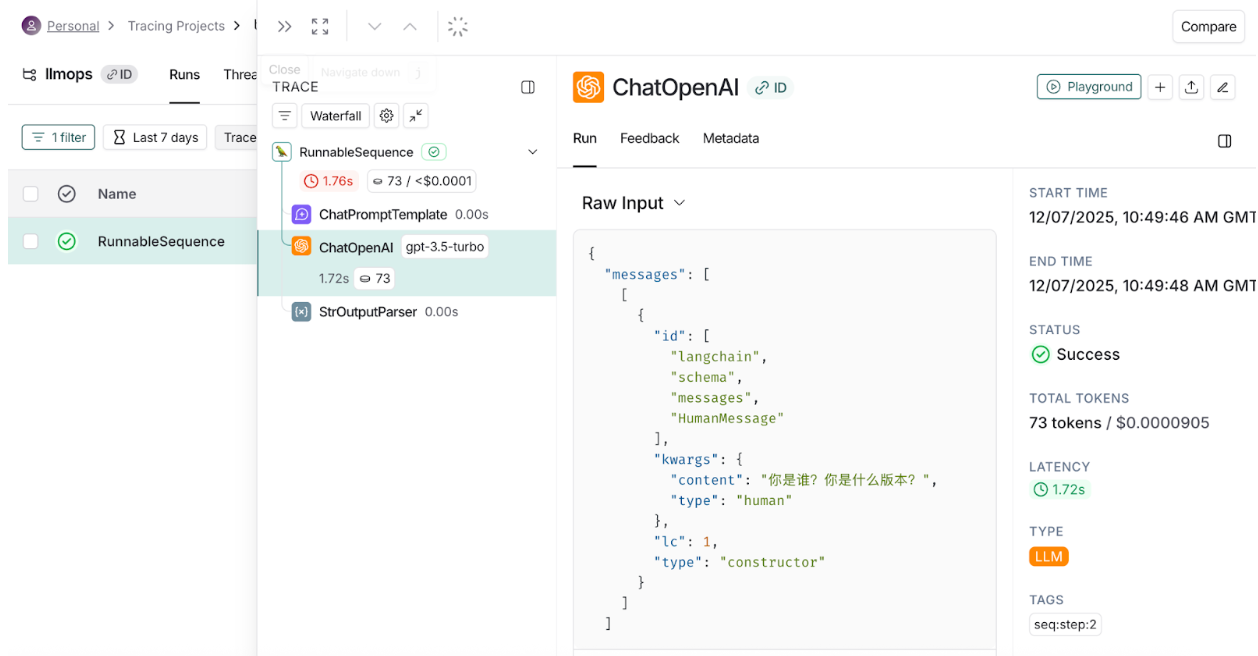Open the Playground button
1258x656 pixels.
[1089, 87]
